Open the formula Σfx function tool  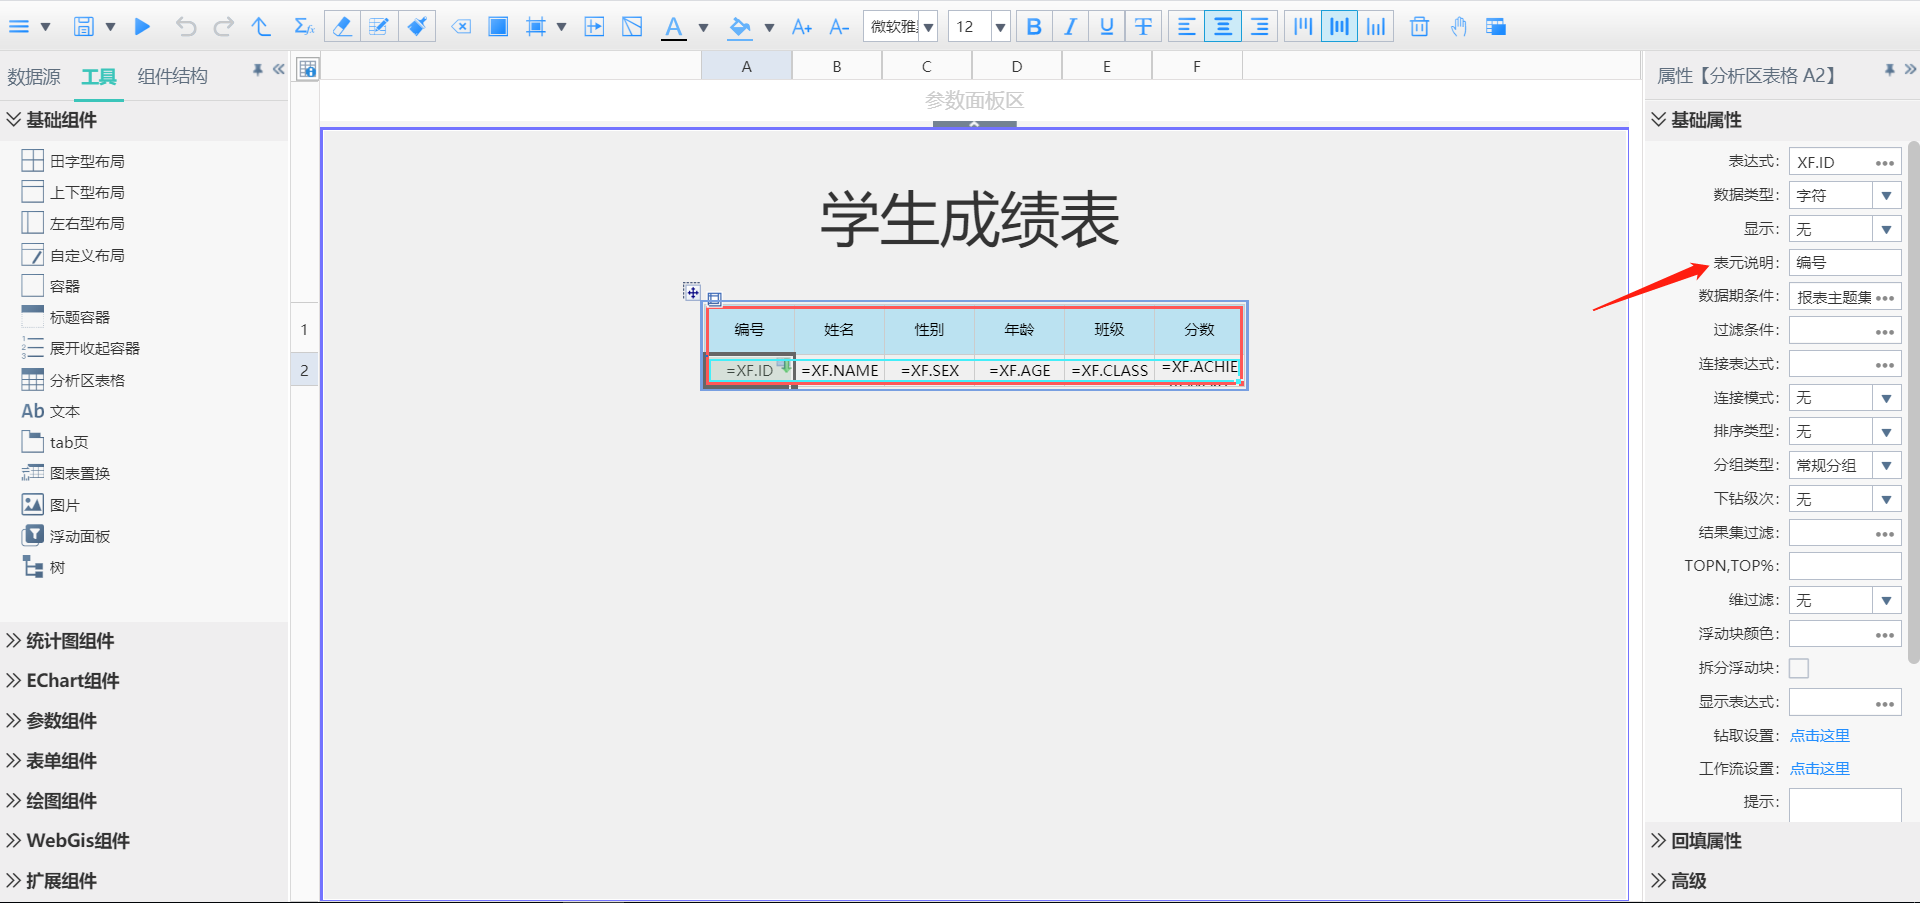point(304,27)
